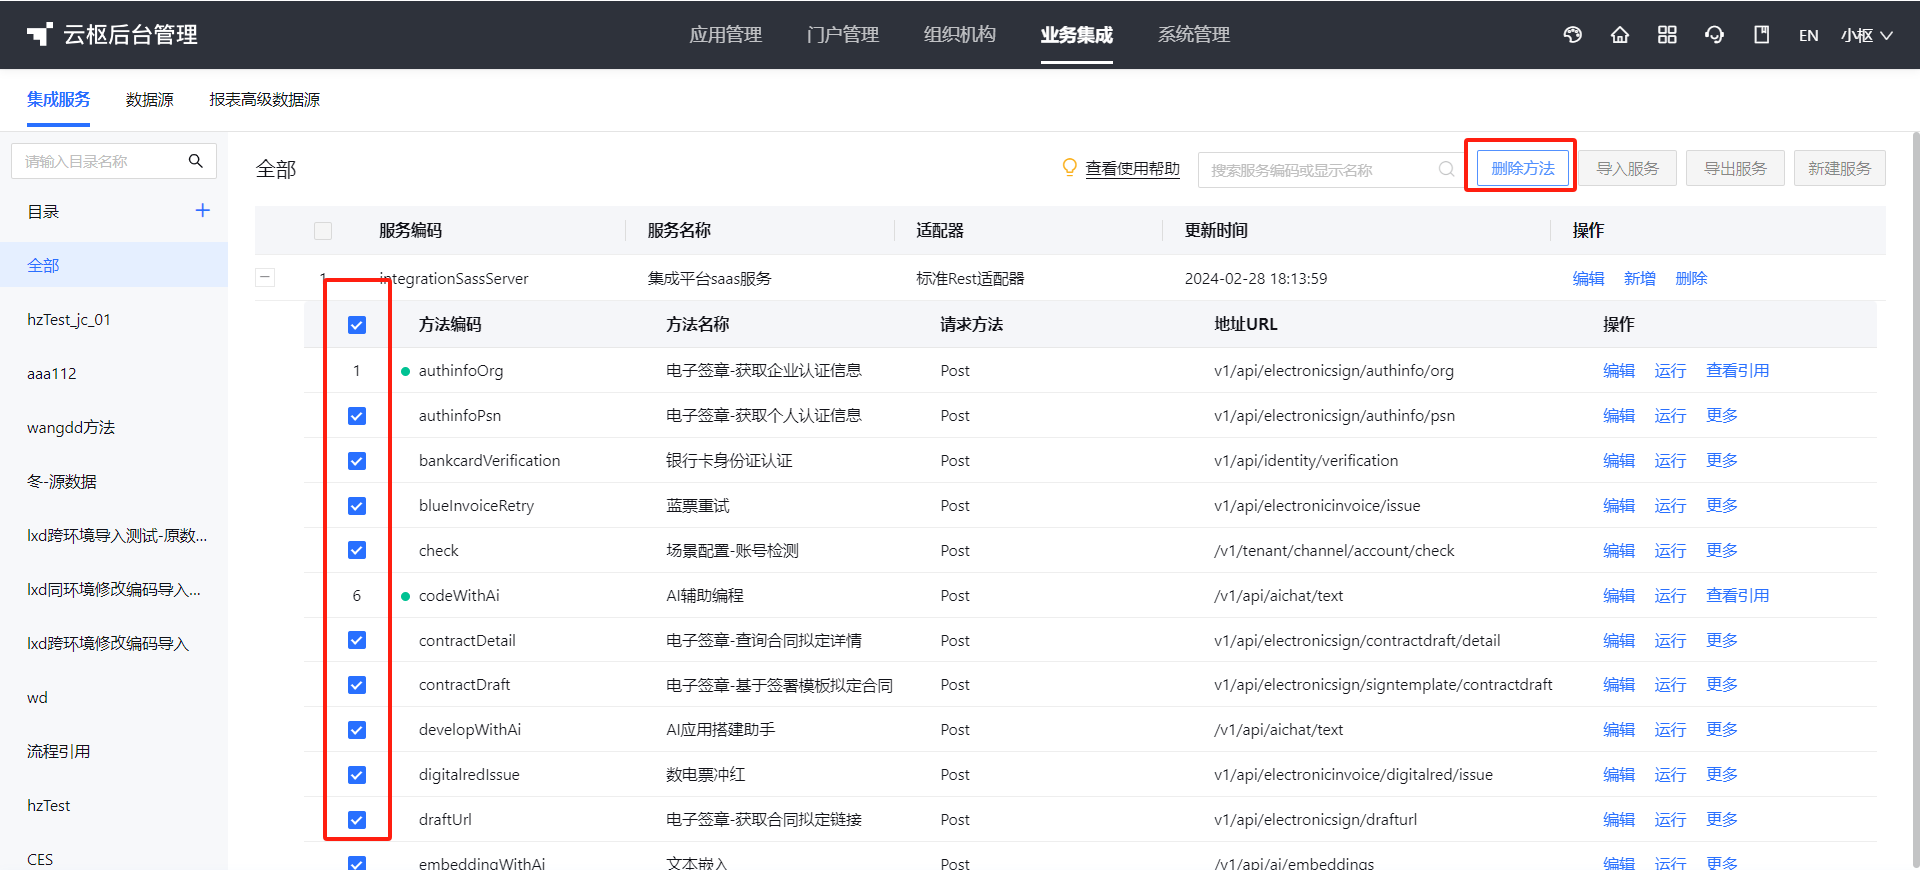Viewport: 1920px width, 870px height.
Task: Select 全部 in directory list
Action: point(114,265)
